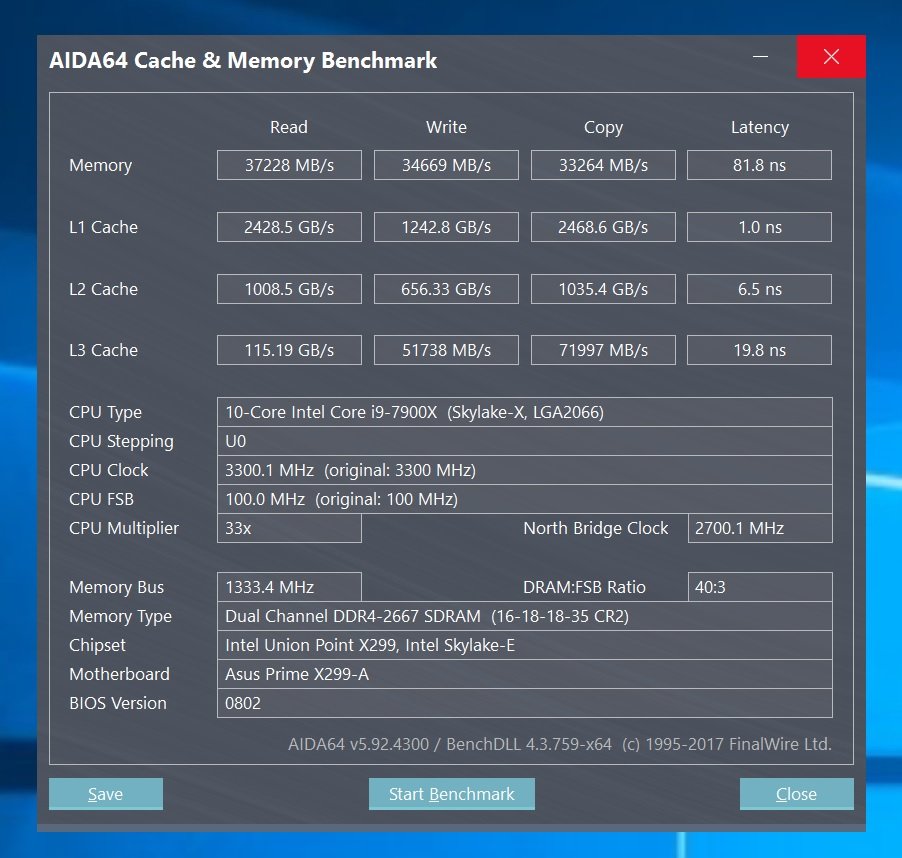
Task: Click North Bridge Clock value 2700.1 MHz
Action: [x=760, y=528]
